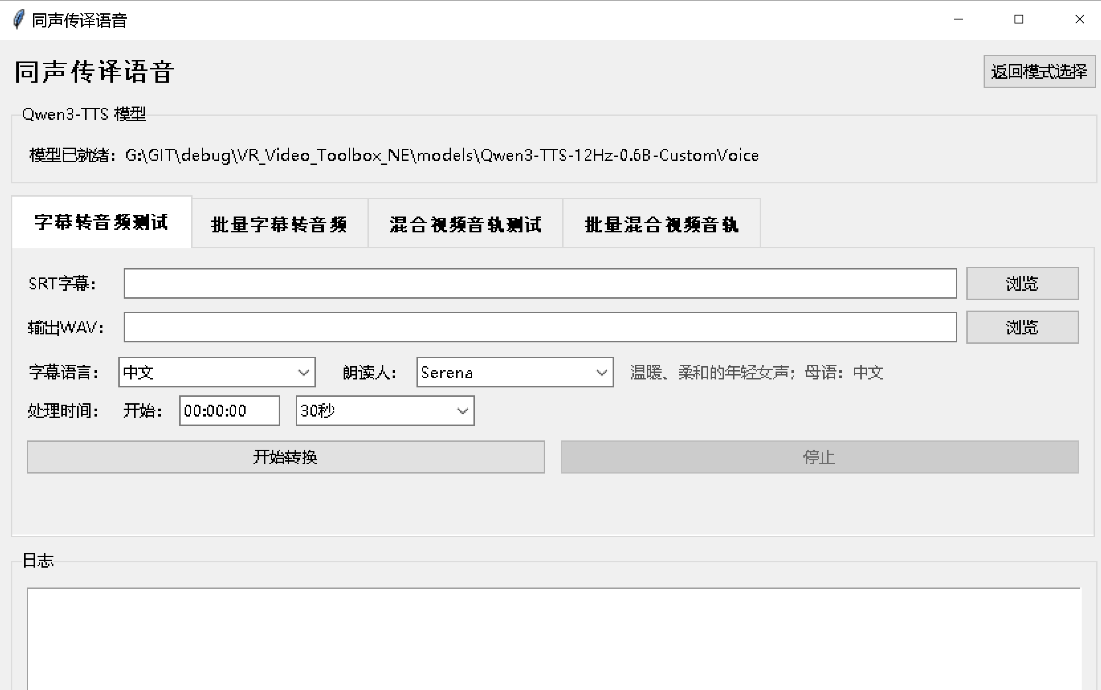The image size is (1101, 690).
Task: Click the 开始 time field 00:00:00
Action: tap(230, 411)
